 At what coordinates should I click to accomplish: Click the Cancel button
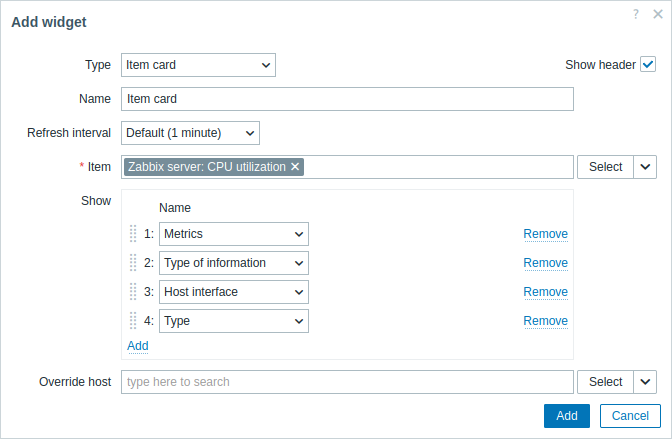point(630,416)
